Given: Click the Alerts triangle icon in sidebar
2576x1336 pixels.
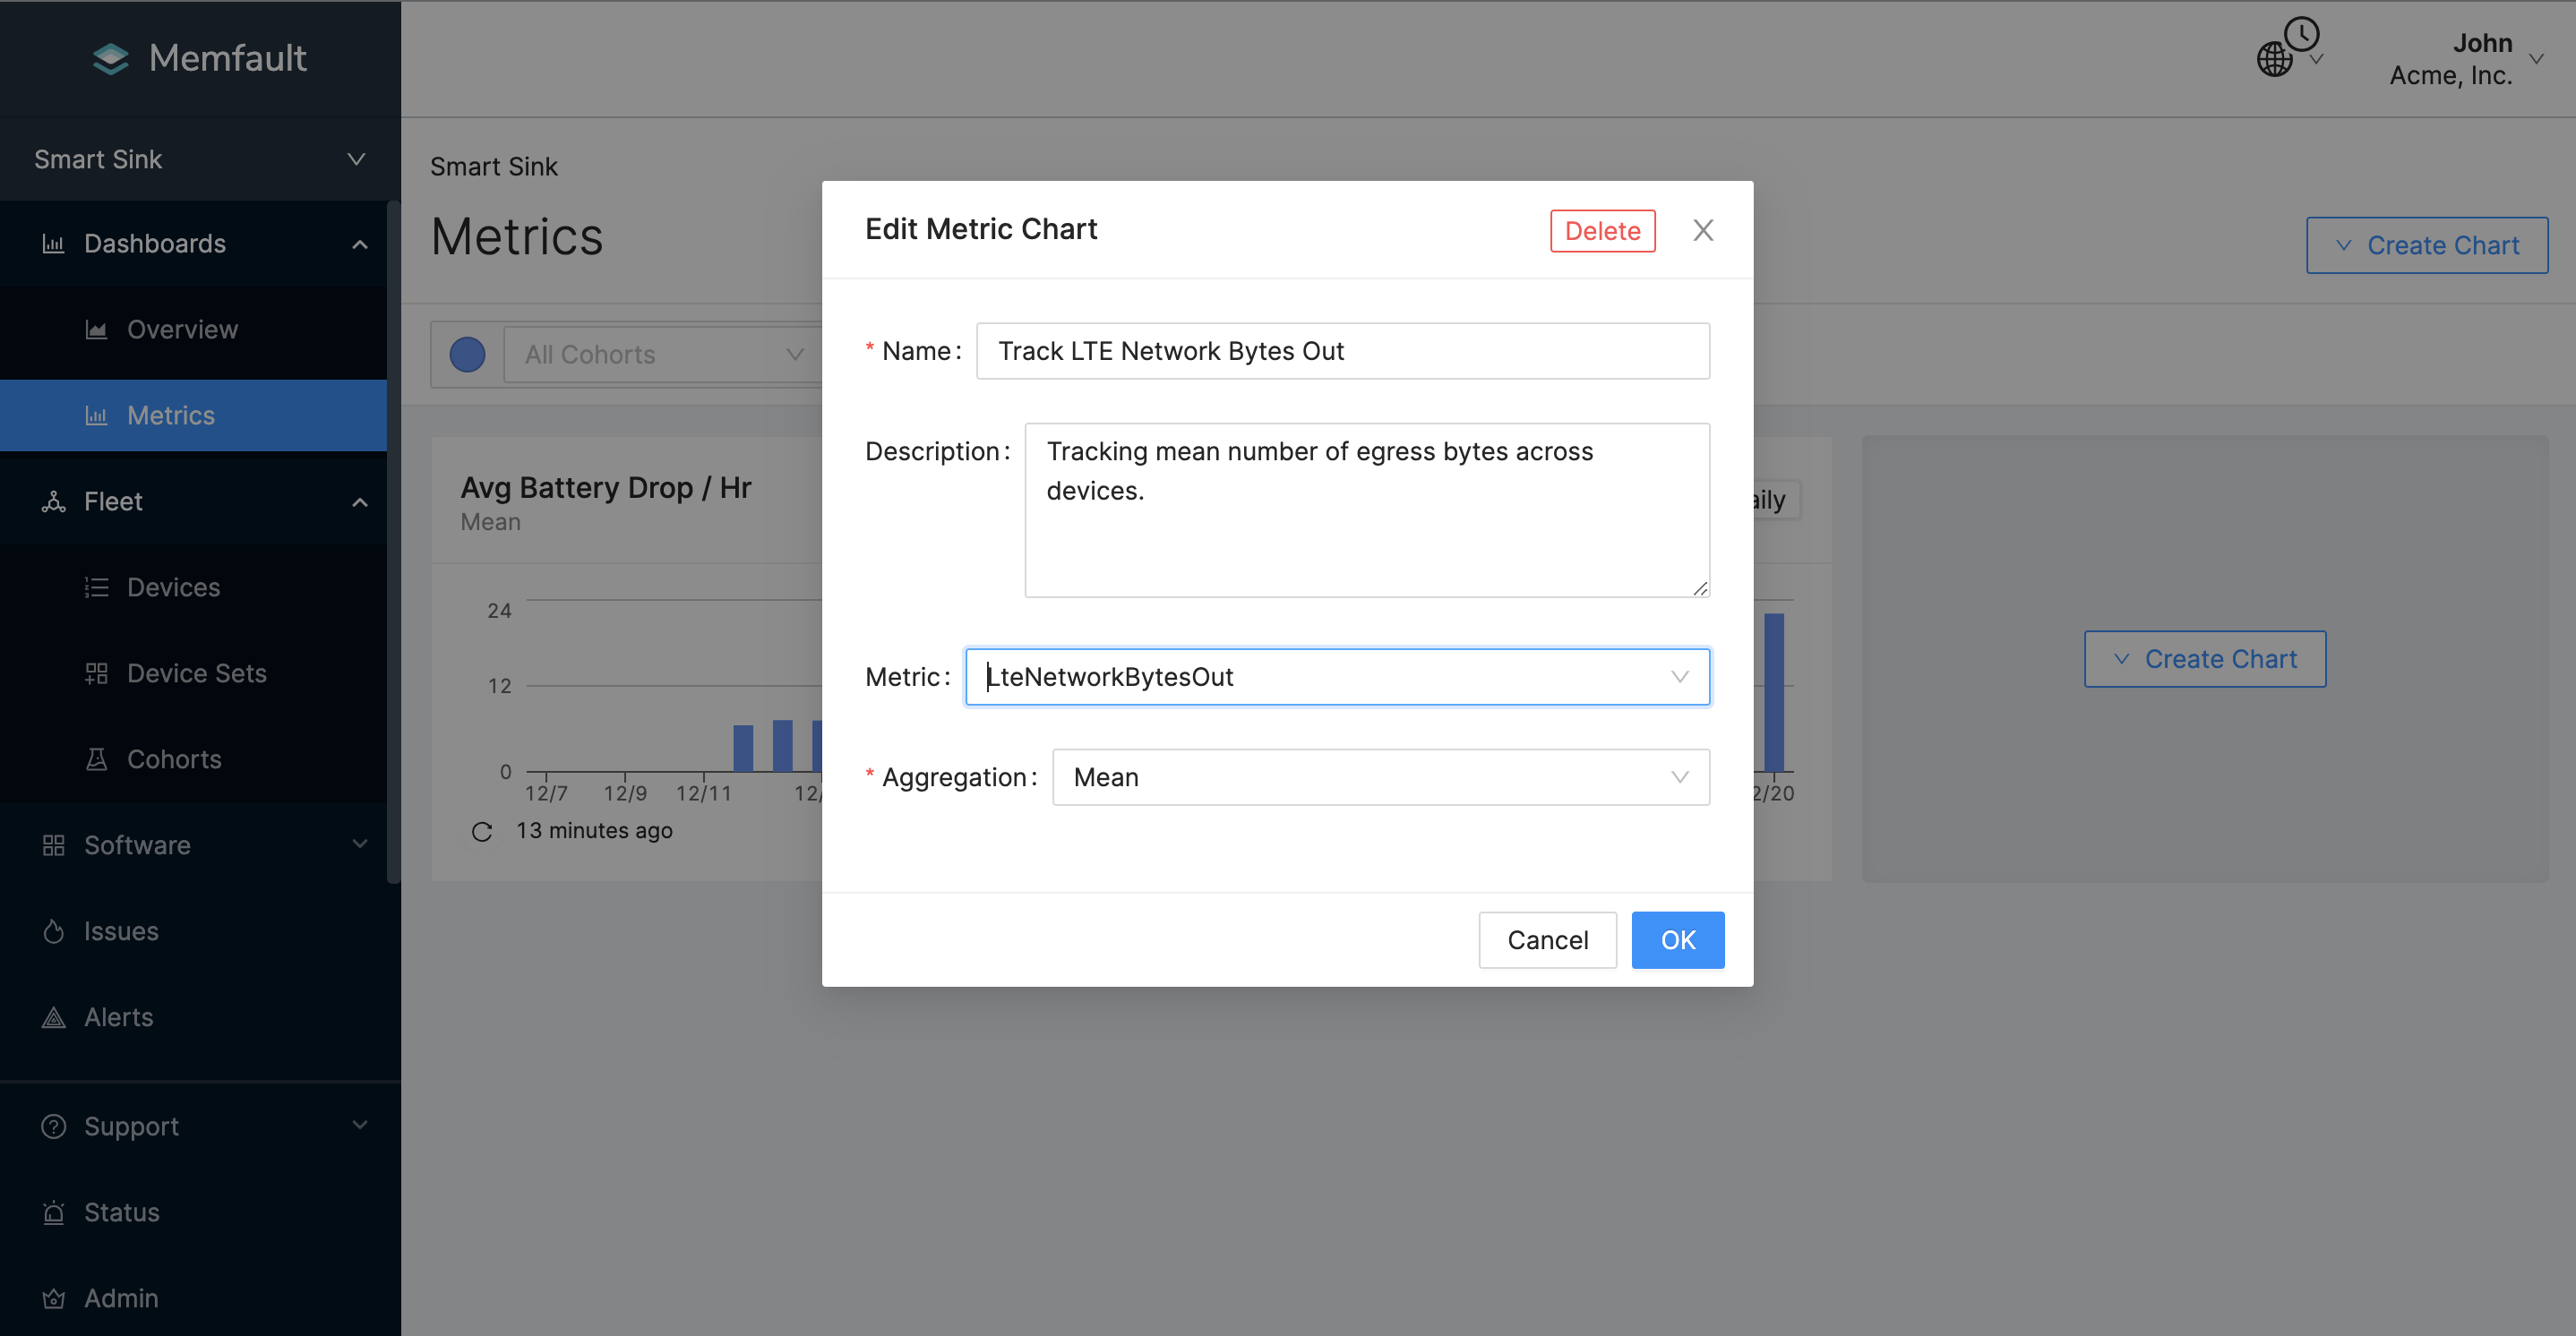Looking at the screenshot, I should tap(54, 1017).
